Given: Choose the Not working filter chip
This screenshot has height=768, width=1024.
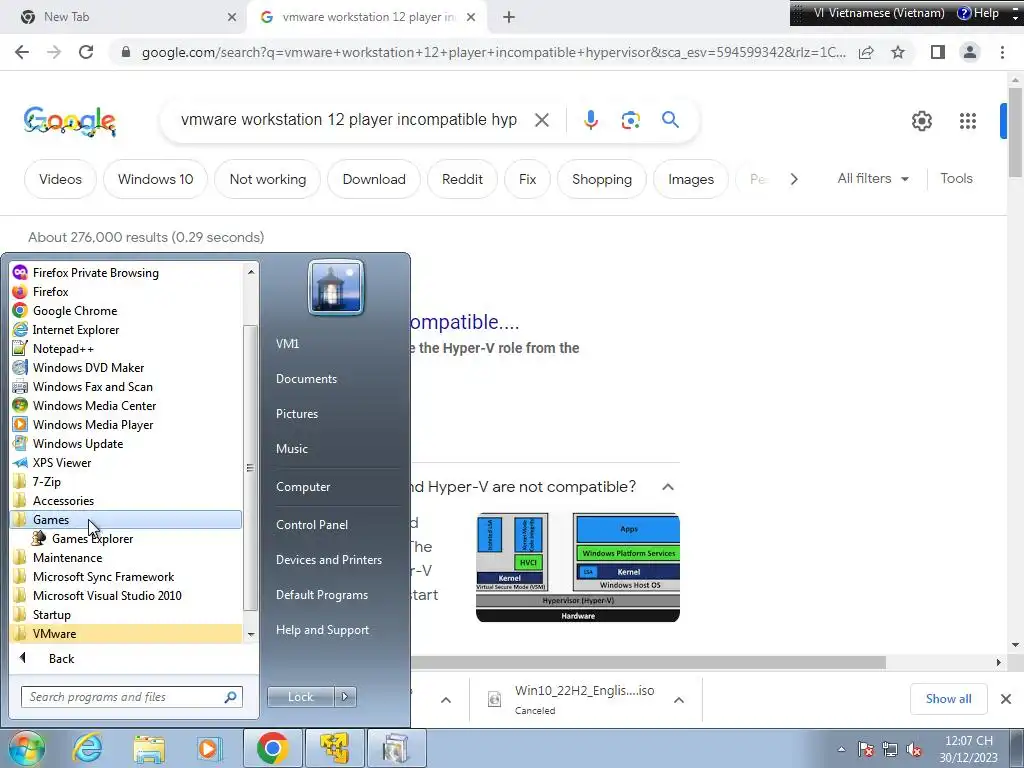Looking at the screenshot, I should point(268,179).
